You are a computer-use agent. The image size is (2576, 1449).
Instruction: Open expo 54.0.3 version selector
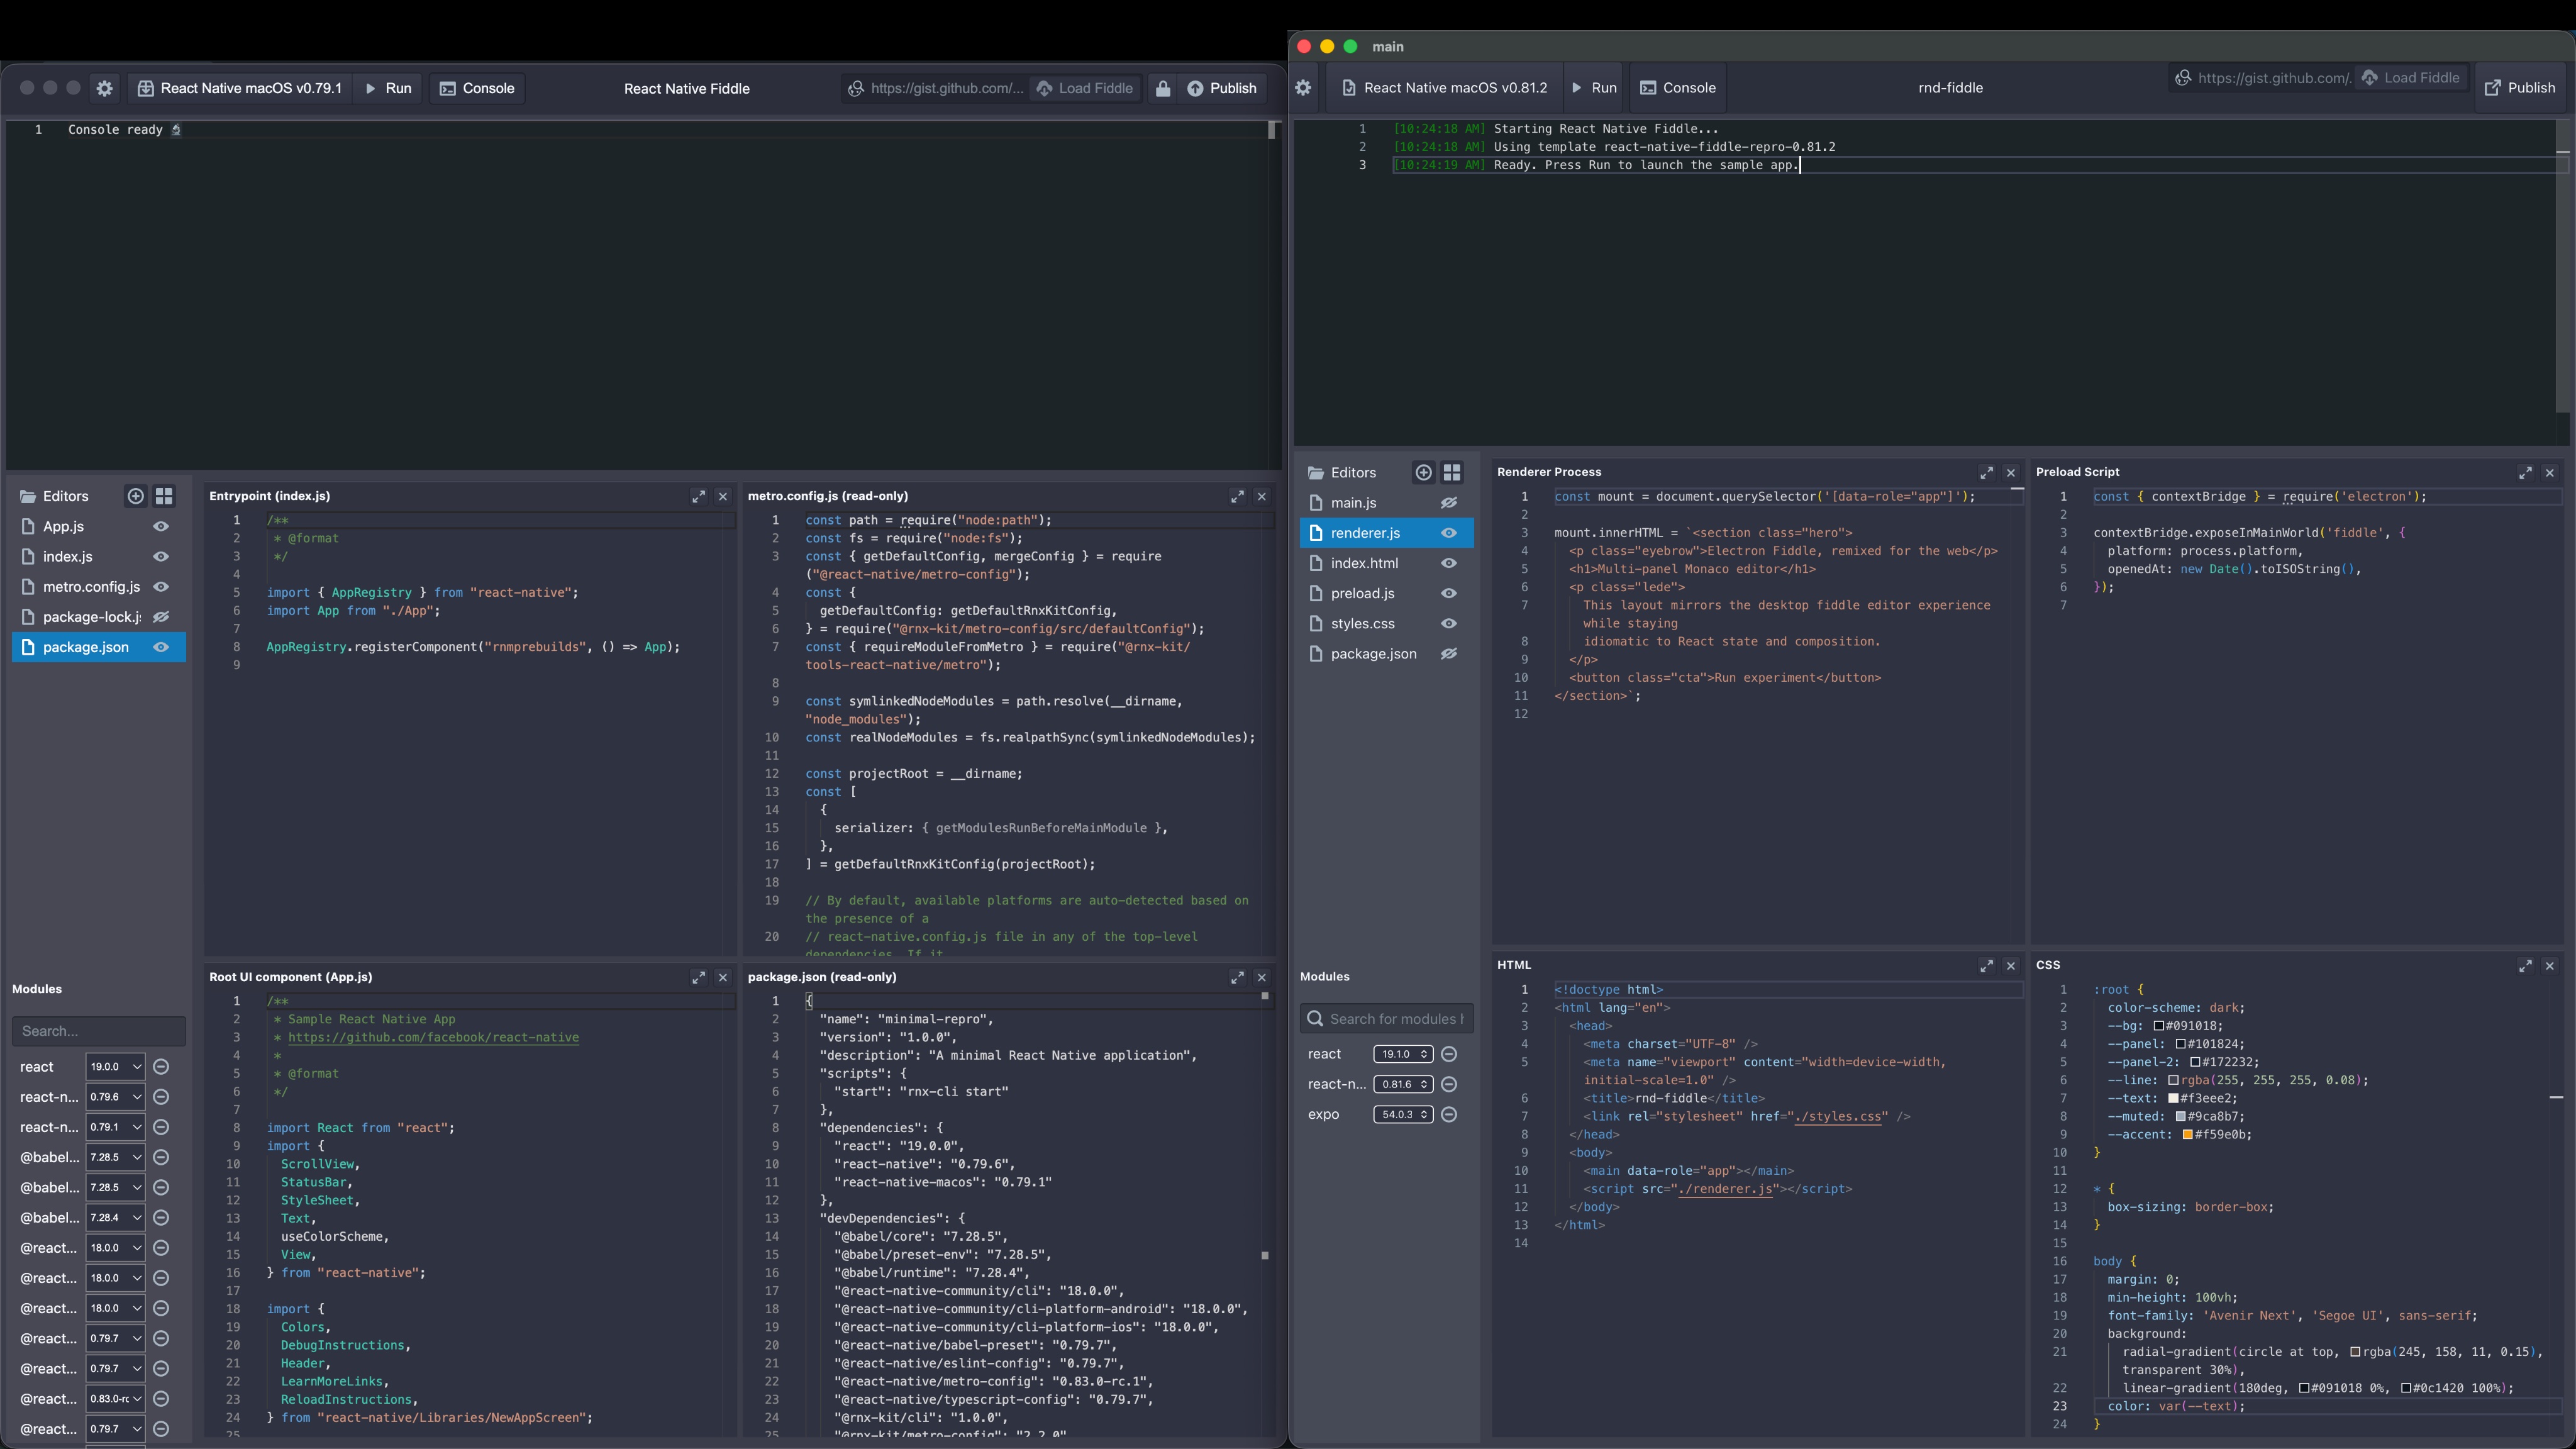click(x=1403, y=1114)
